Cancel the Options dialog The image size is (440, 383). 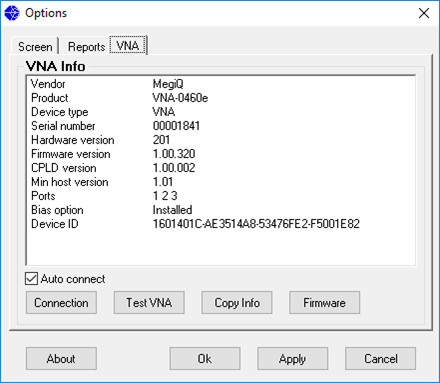[x=380, y=359]
